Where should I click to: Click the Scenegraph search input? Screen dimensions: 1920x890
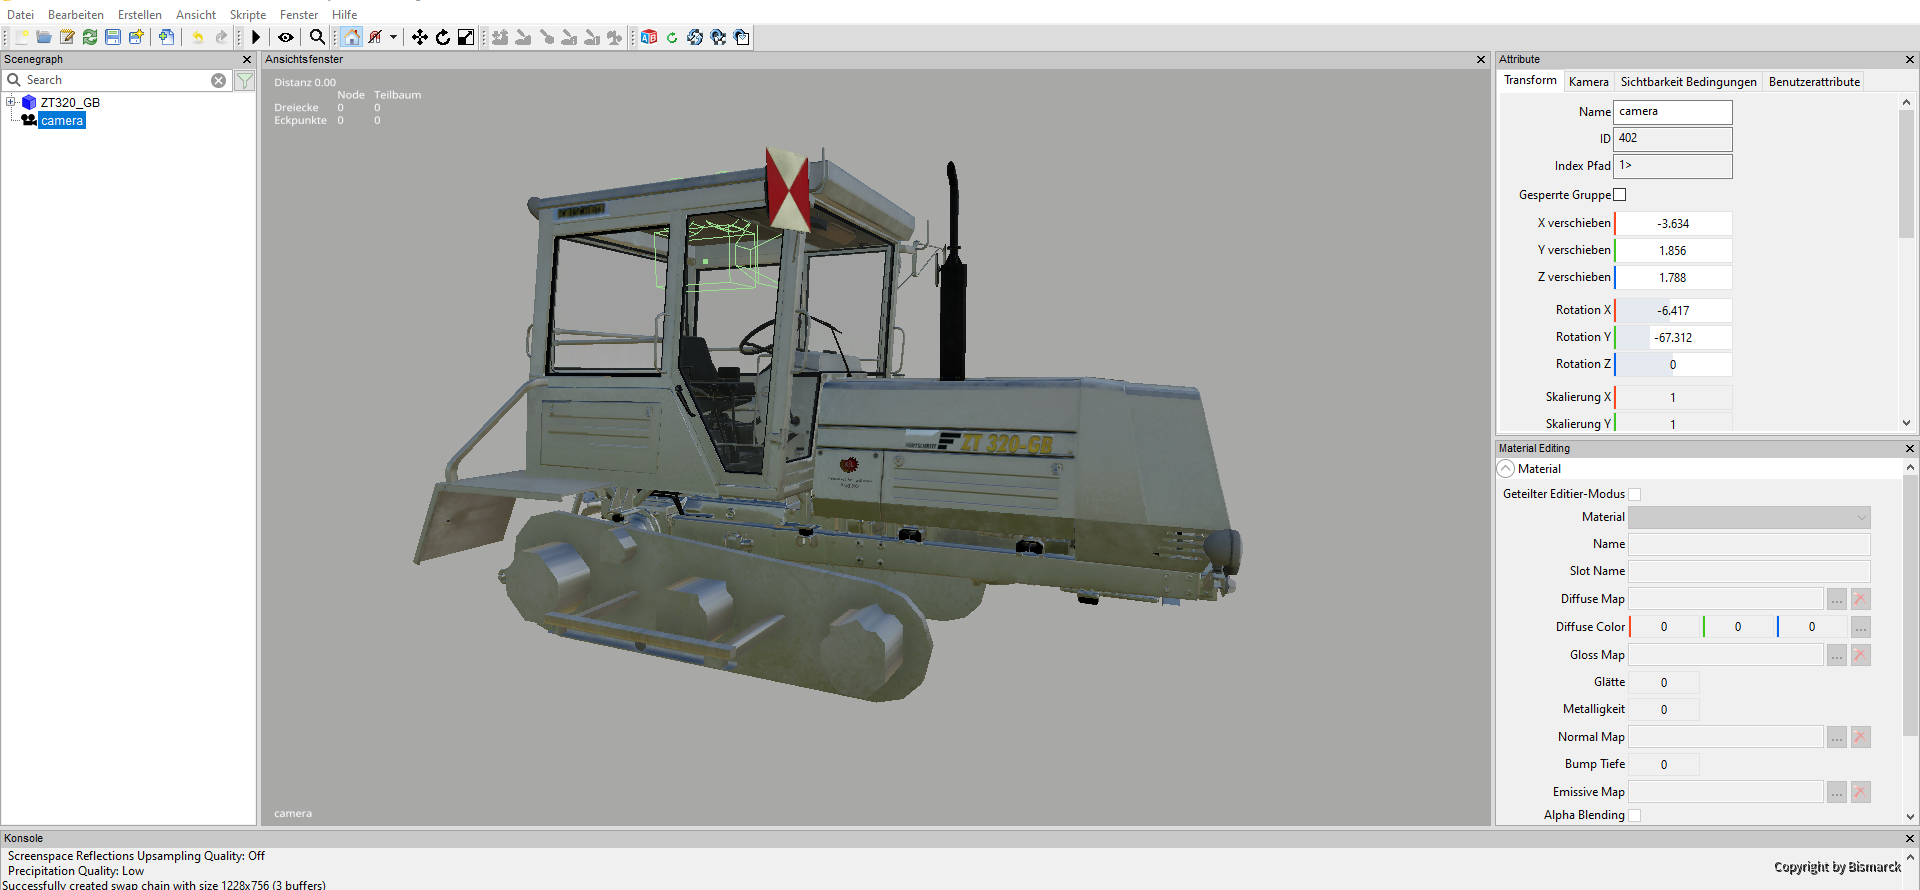[116, 80]
